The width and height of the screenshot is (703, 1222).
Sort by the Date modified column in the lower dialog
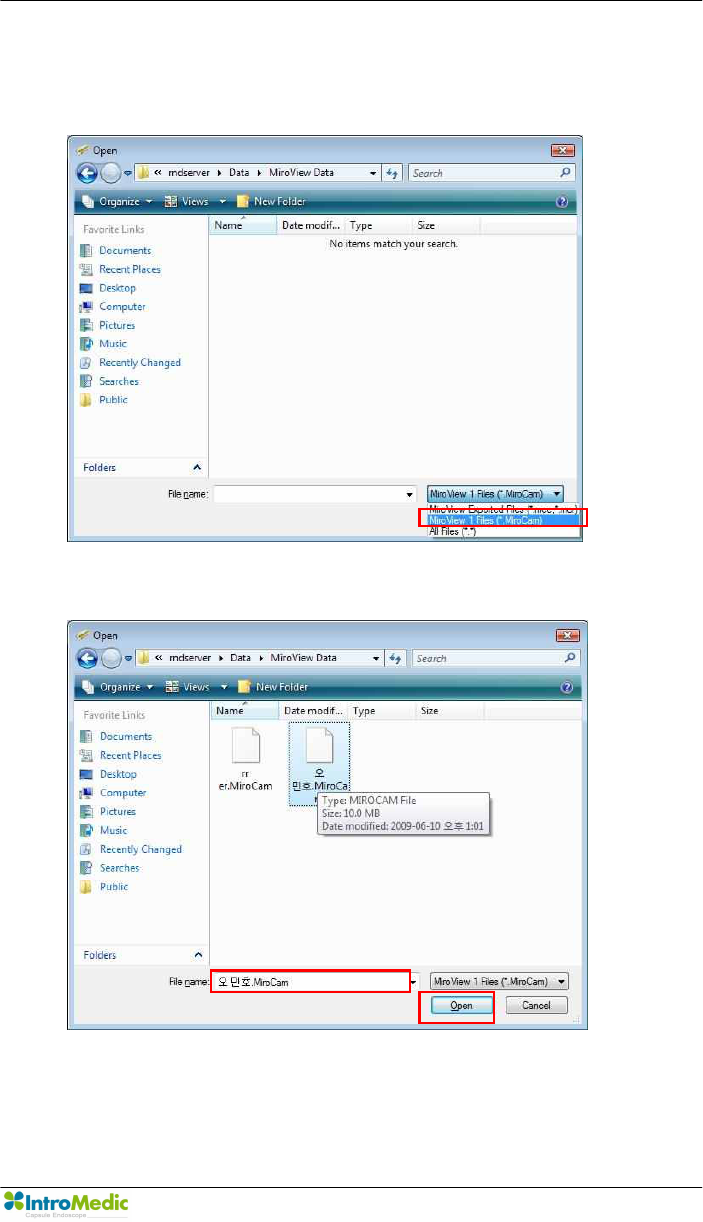coord(312,711)
